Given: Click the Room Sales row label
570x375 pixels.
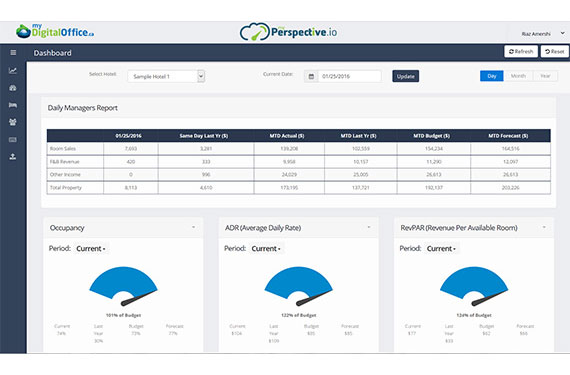Looking at the screenshot, I should point(63,149).
